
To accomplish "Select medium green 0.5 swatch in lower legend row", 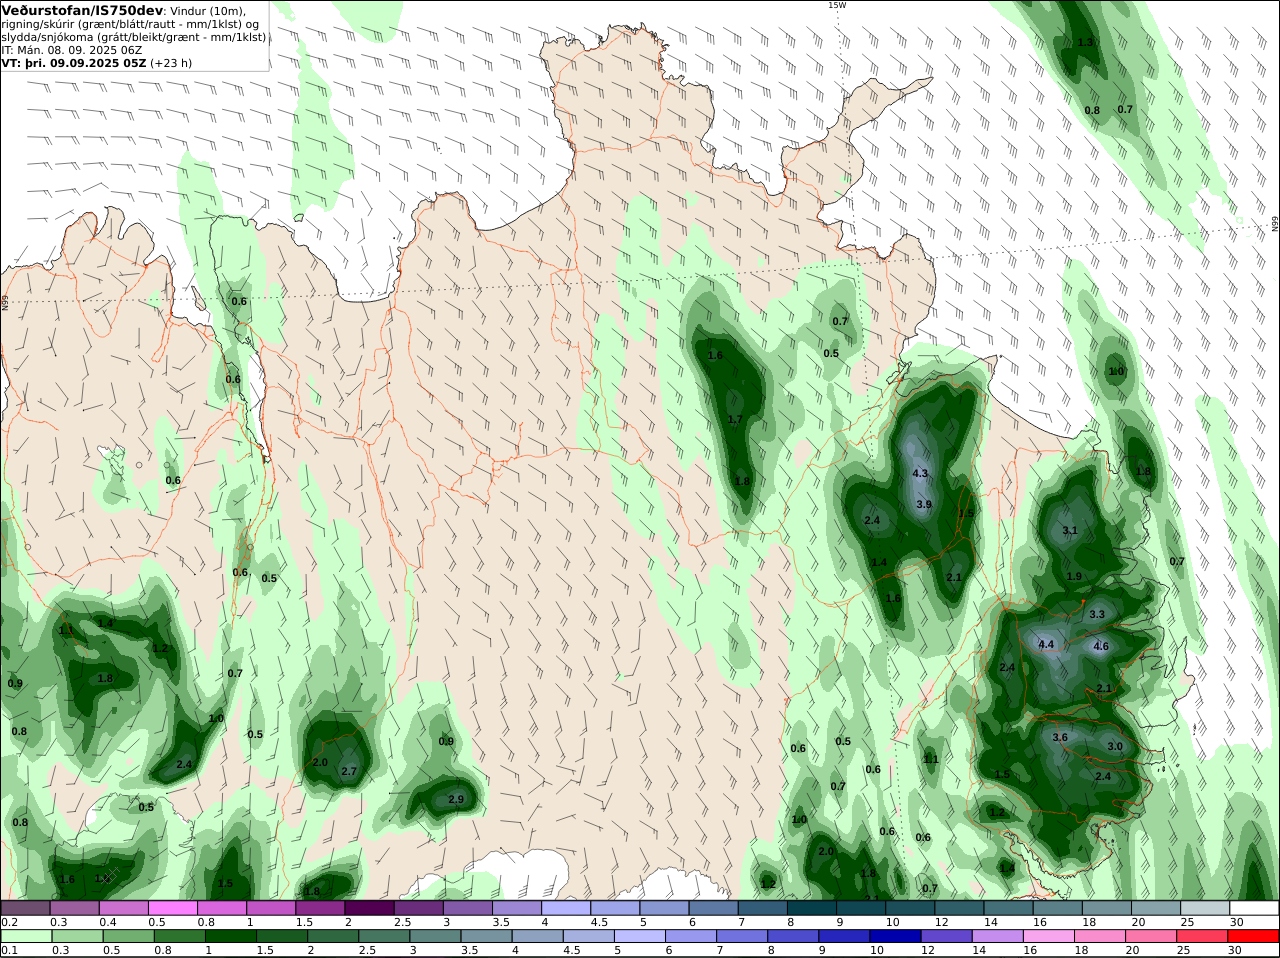I will tap(128, 937).
